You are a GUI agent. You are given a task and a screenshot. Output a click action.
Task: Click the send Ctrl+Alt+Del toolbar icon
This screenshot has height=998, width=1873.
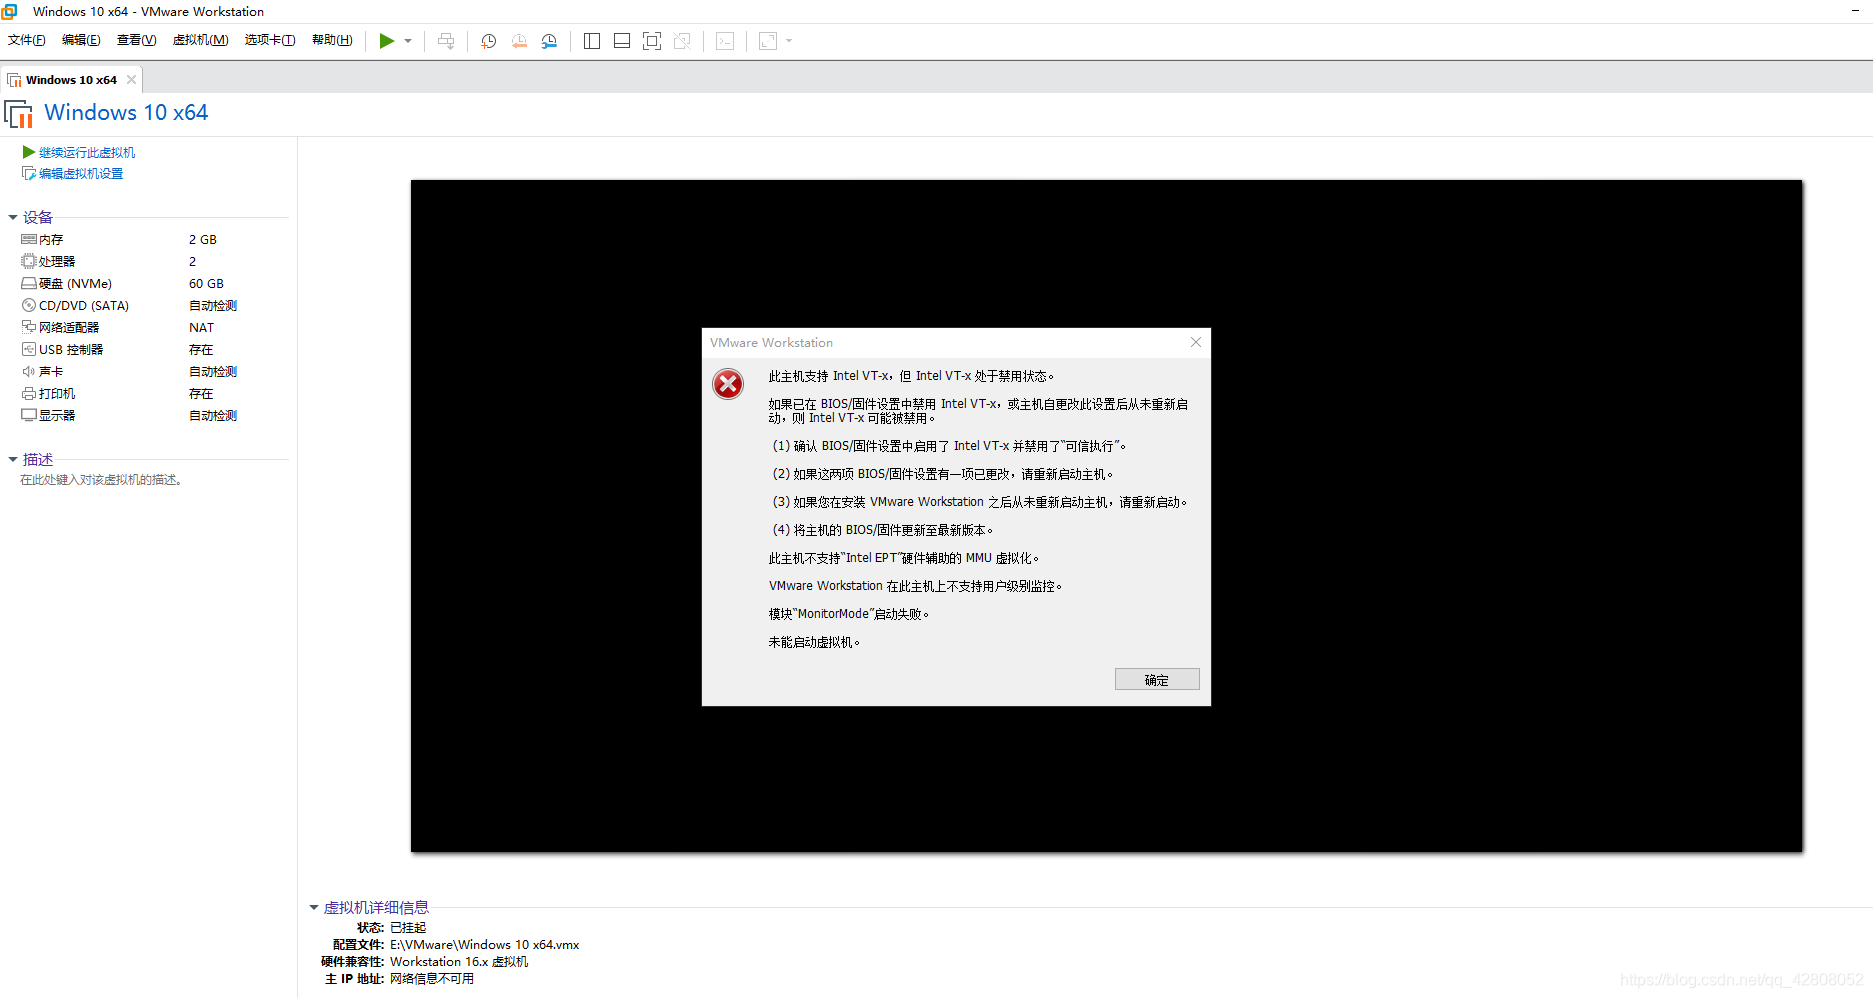coord(446,41)
